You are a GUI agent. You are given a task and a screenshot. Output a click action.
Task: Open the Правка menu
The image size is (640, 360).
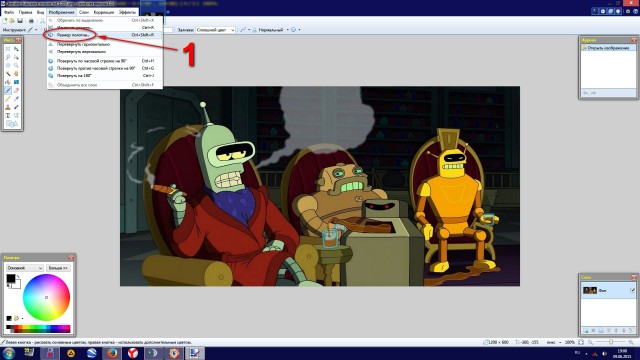(25, 12)
